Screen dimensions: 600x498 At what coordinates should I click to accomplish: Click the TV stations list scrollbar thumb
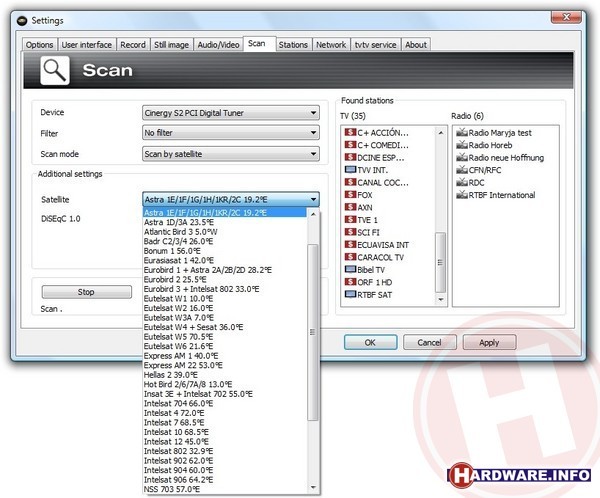440,262
